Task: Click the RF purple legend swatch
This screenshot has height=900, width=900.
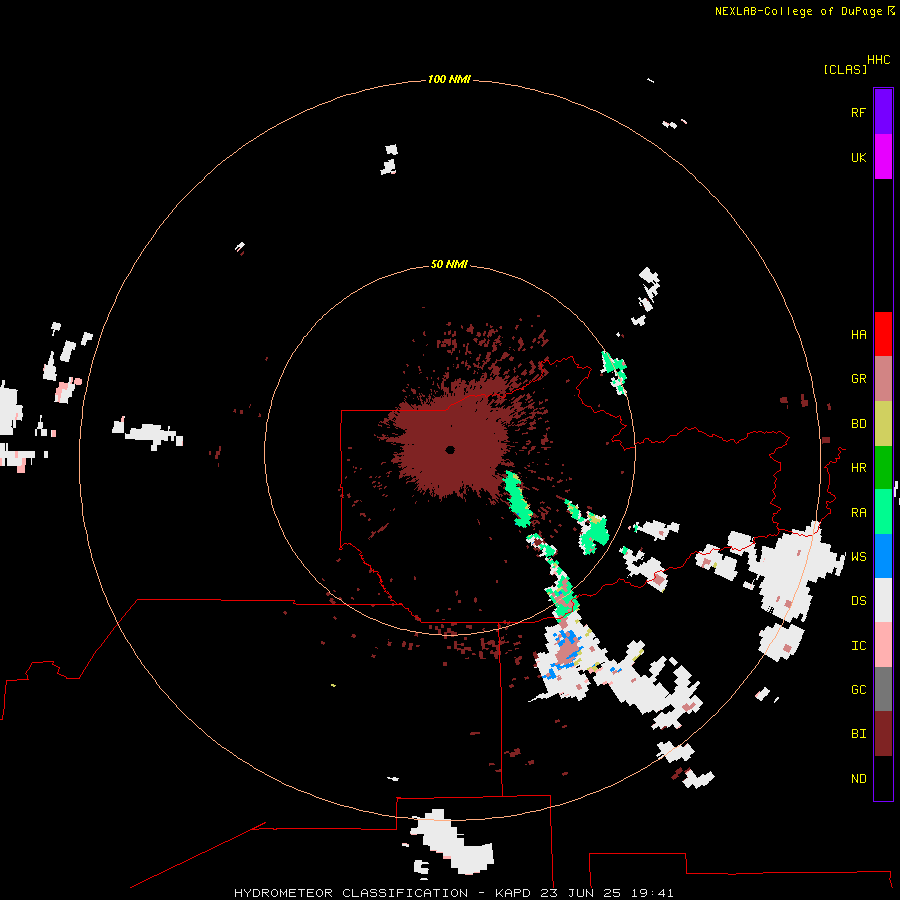Action: click(x=883, y=112)
